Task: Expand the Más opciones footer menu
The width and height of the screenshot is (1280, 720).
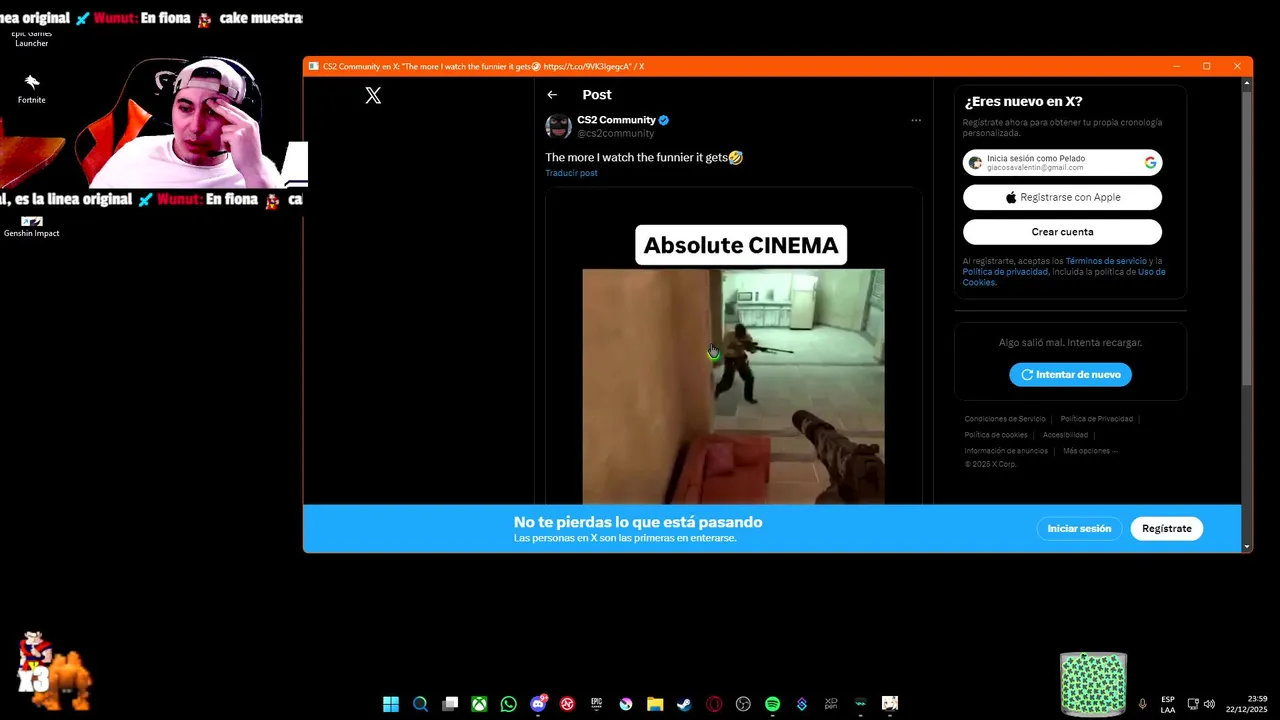Action: tap(1090, 451)
